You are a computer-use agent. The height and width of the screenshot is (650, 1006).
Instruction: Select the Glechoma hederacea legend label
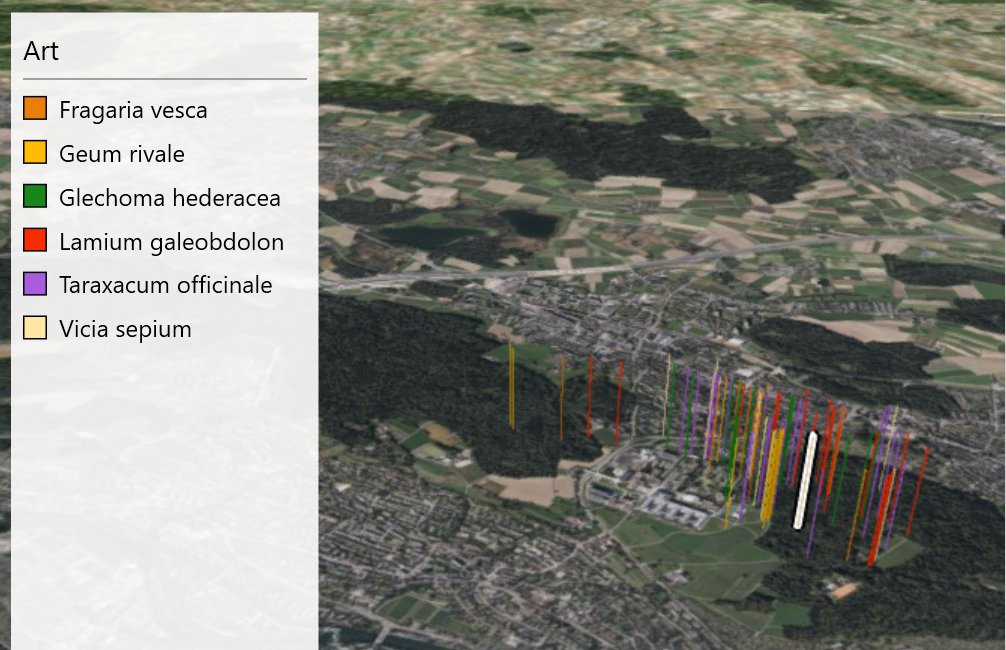tap(170, 198)
